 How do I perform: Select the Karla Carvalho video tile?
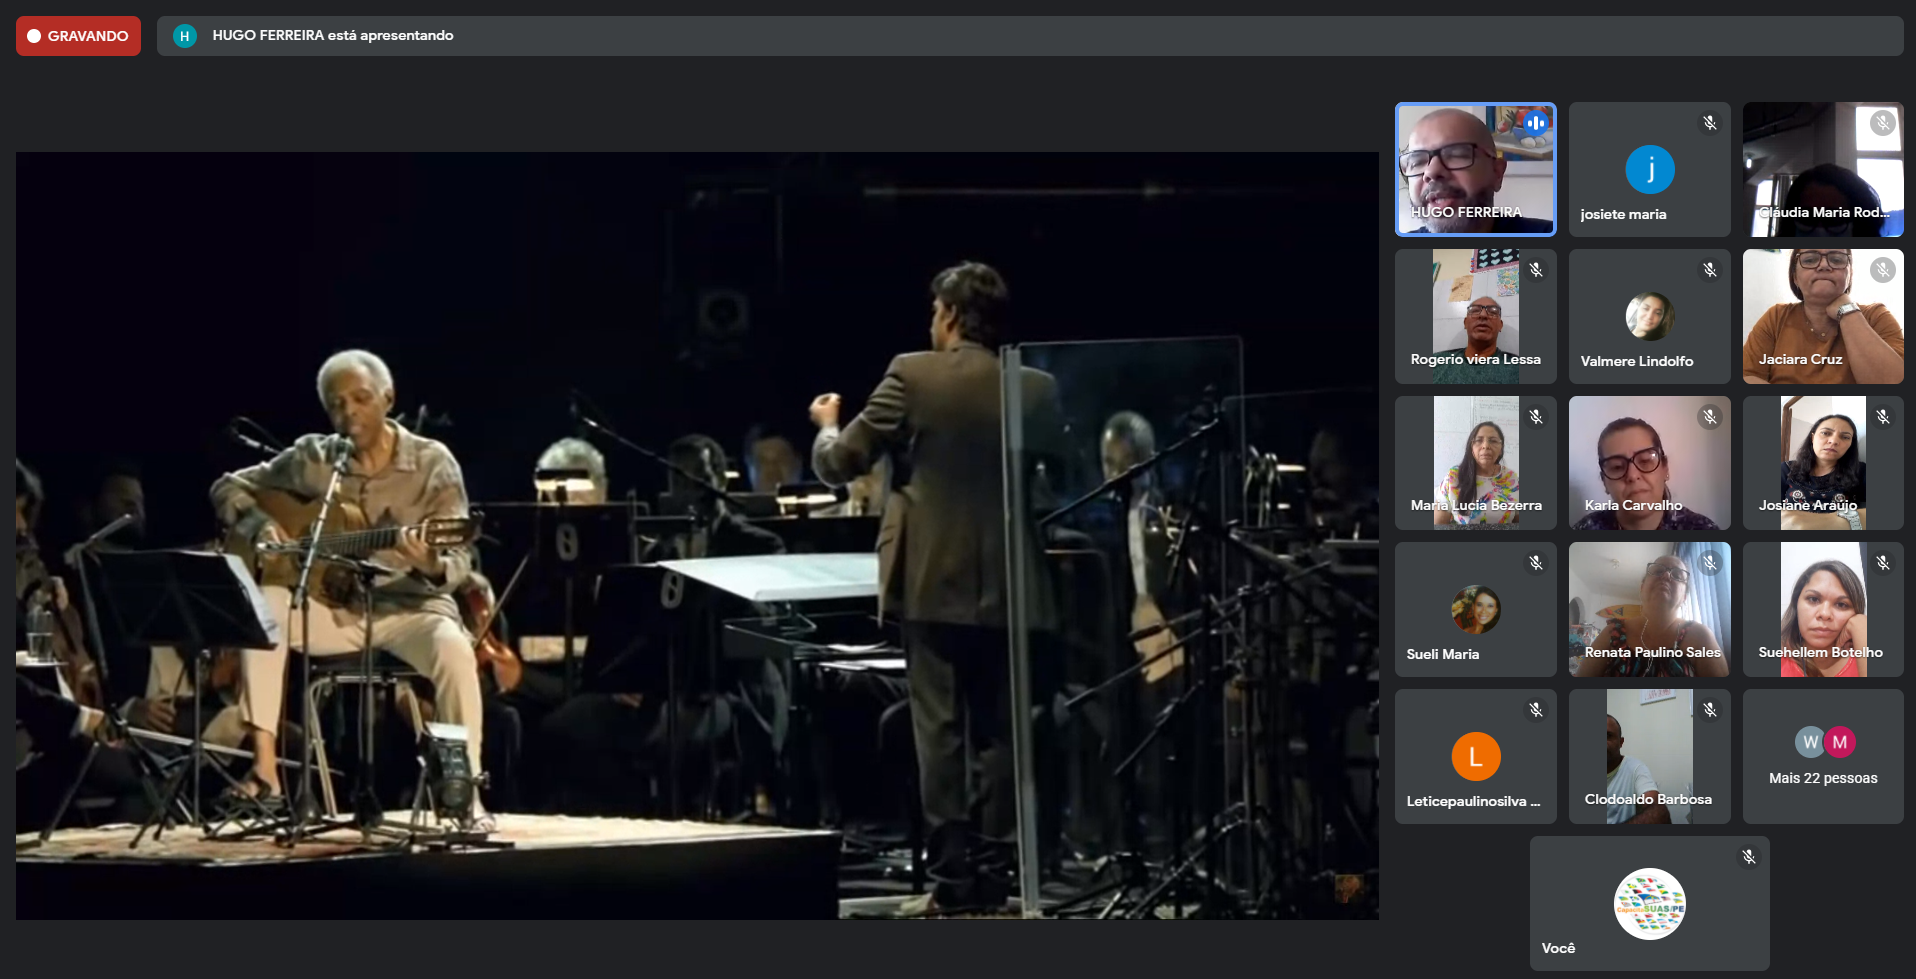click(1649, 463)
